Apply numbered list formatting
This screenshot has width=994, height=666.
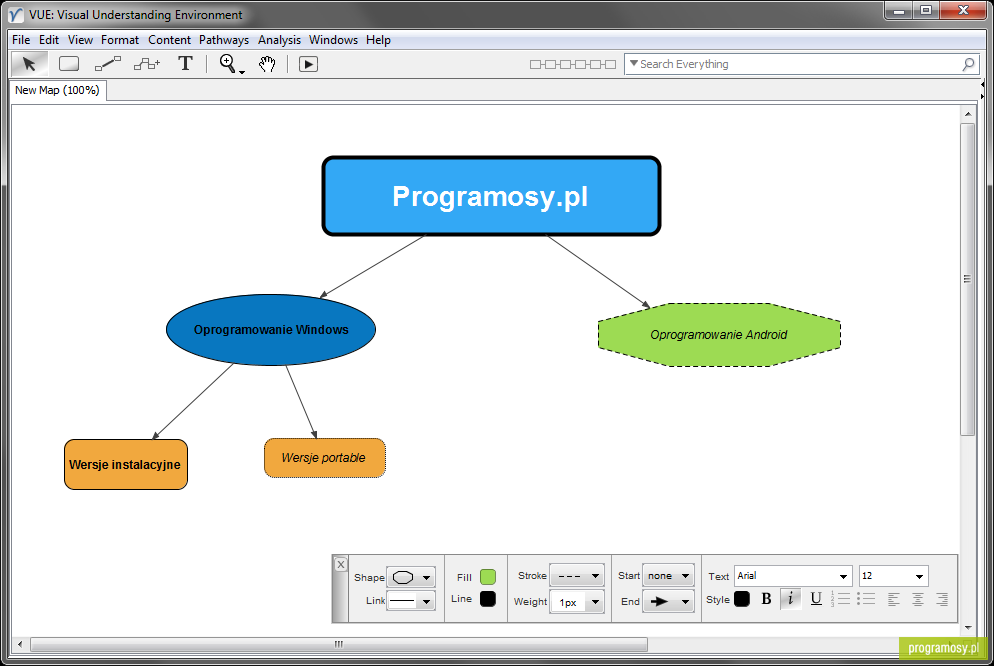840,599
